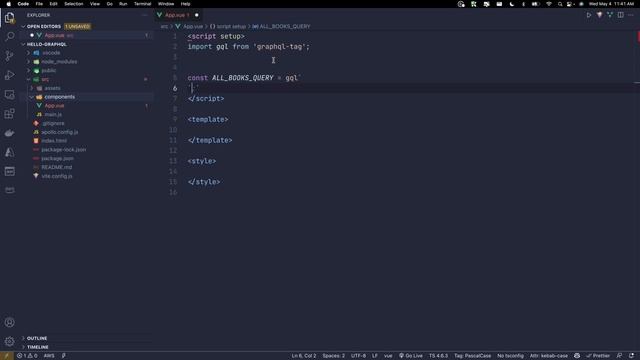Click UTF-8 encoding in status bar
640x360 pixels.
(358, 356)
